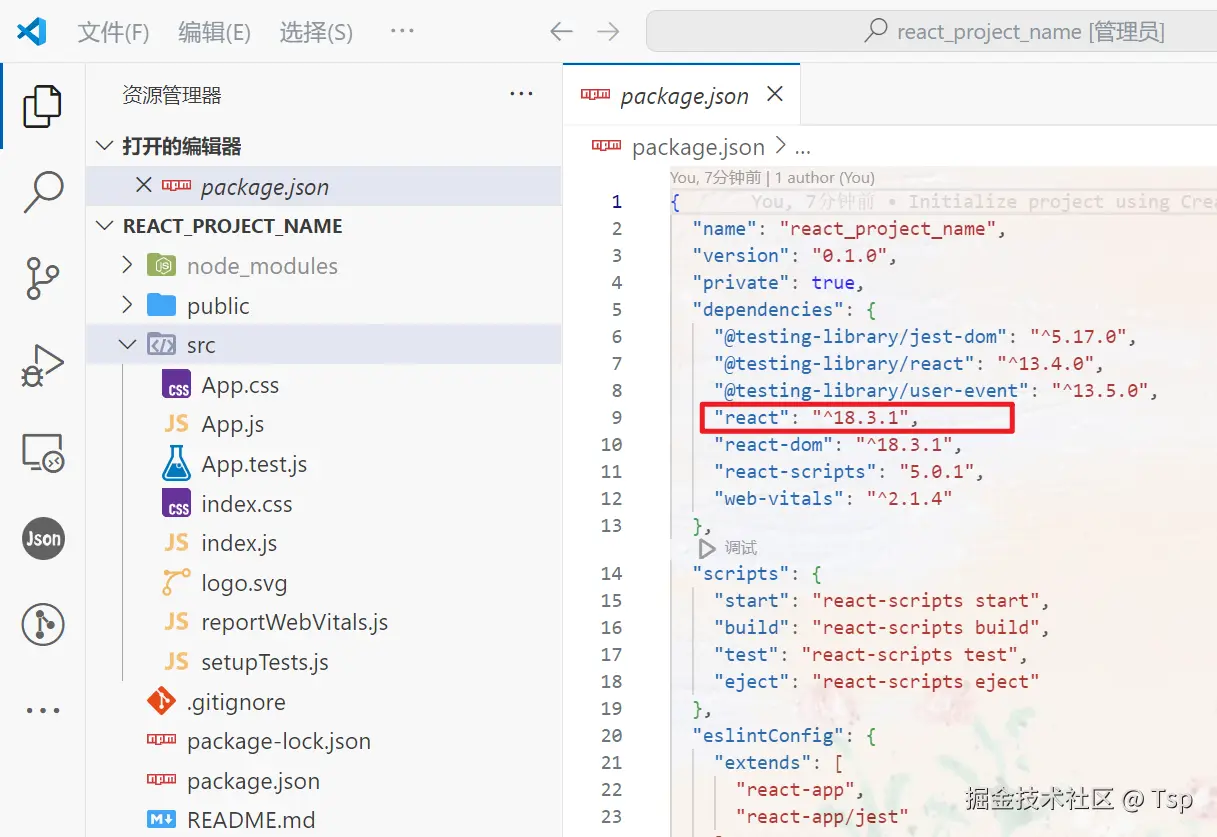Click the debug play icon above scripts
Viewport: 1217px width, 837px height.
click(707, 548)
